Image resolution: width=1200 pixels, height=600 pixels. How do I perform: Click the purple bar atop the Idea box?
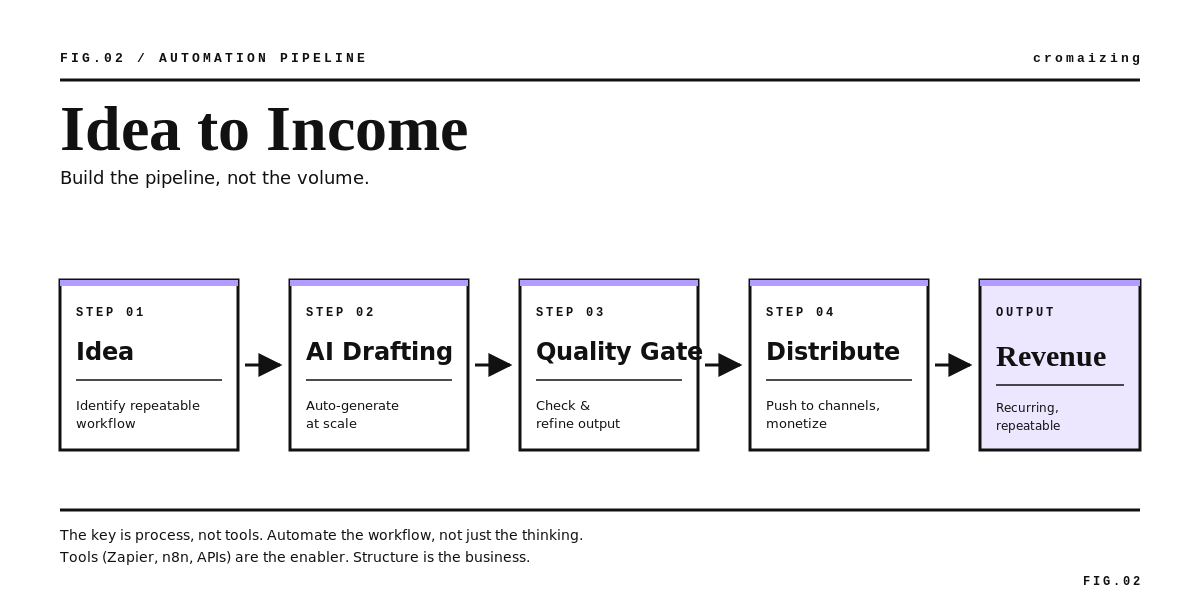[x=149, y=283]
